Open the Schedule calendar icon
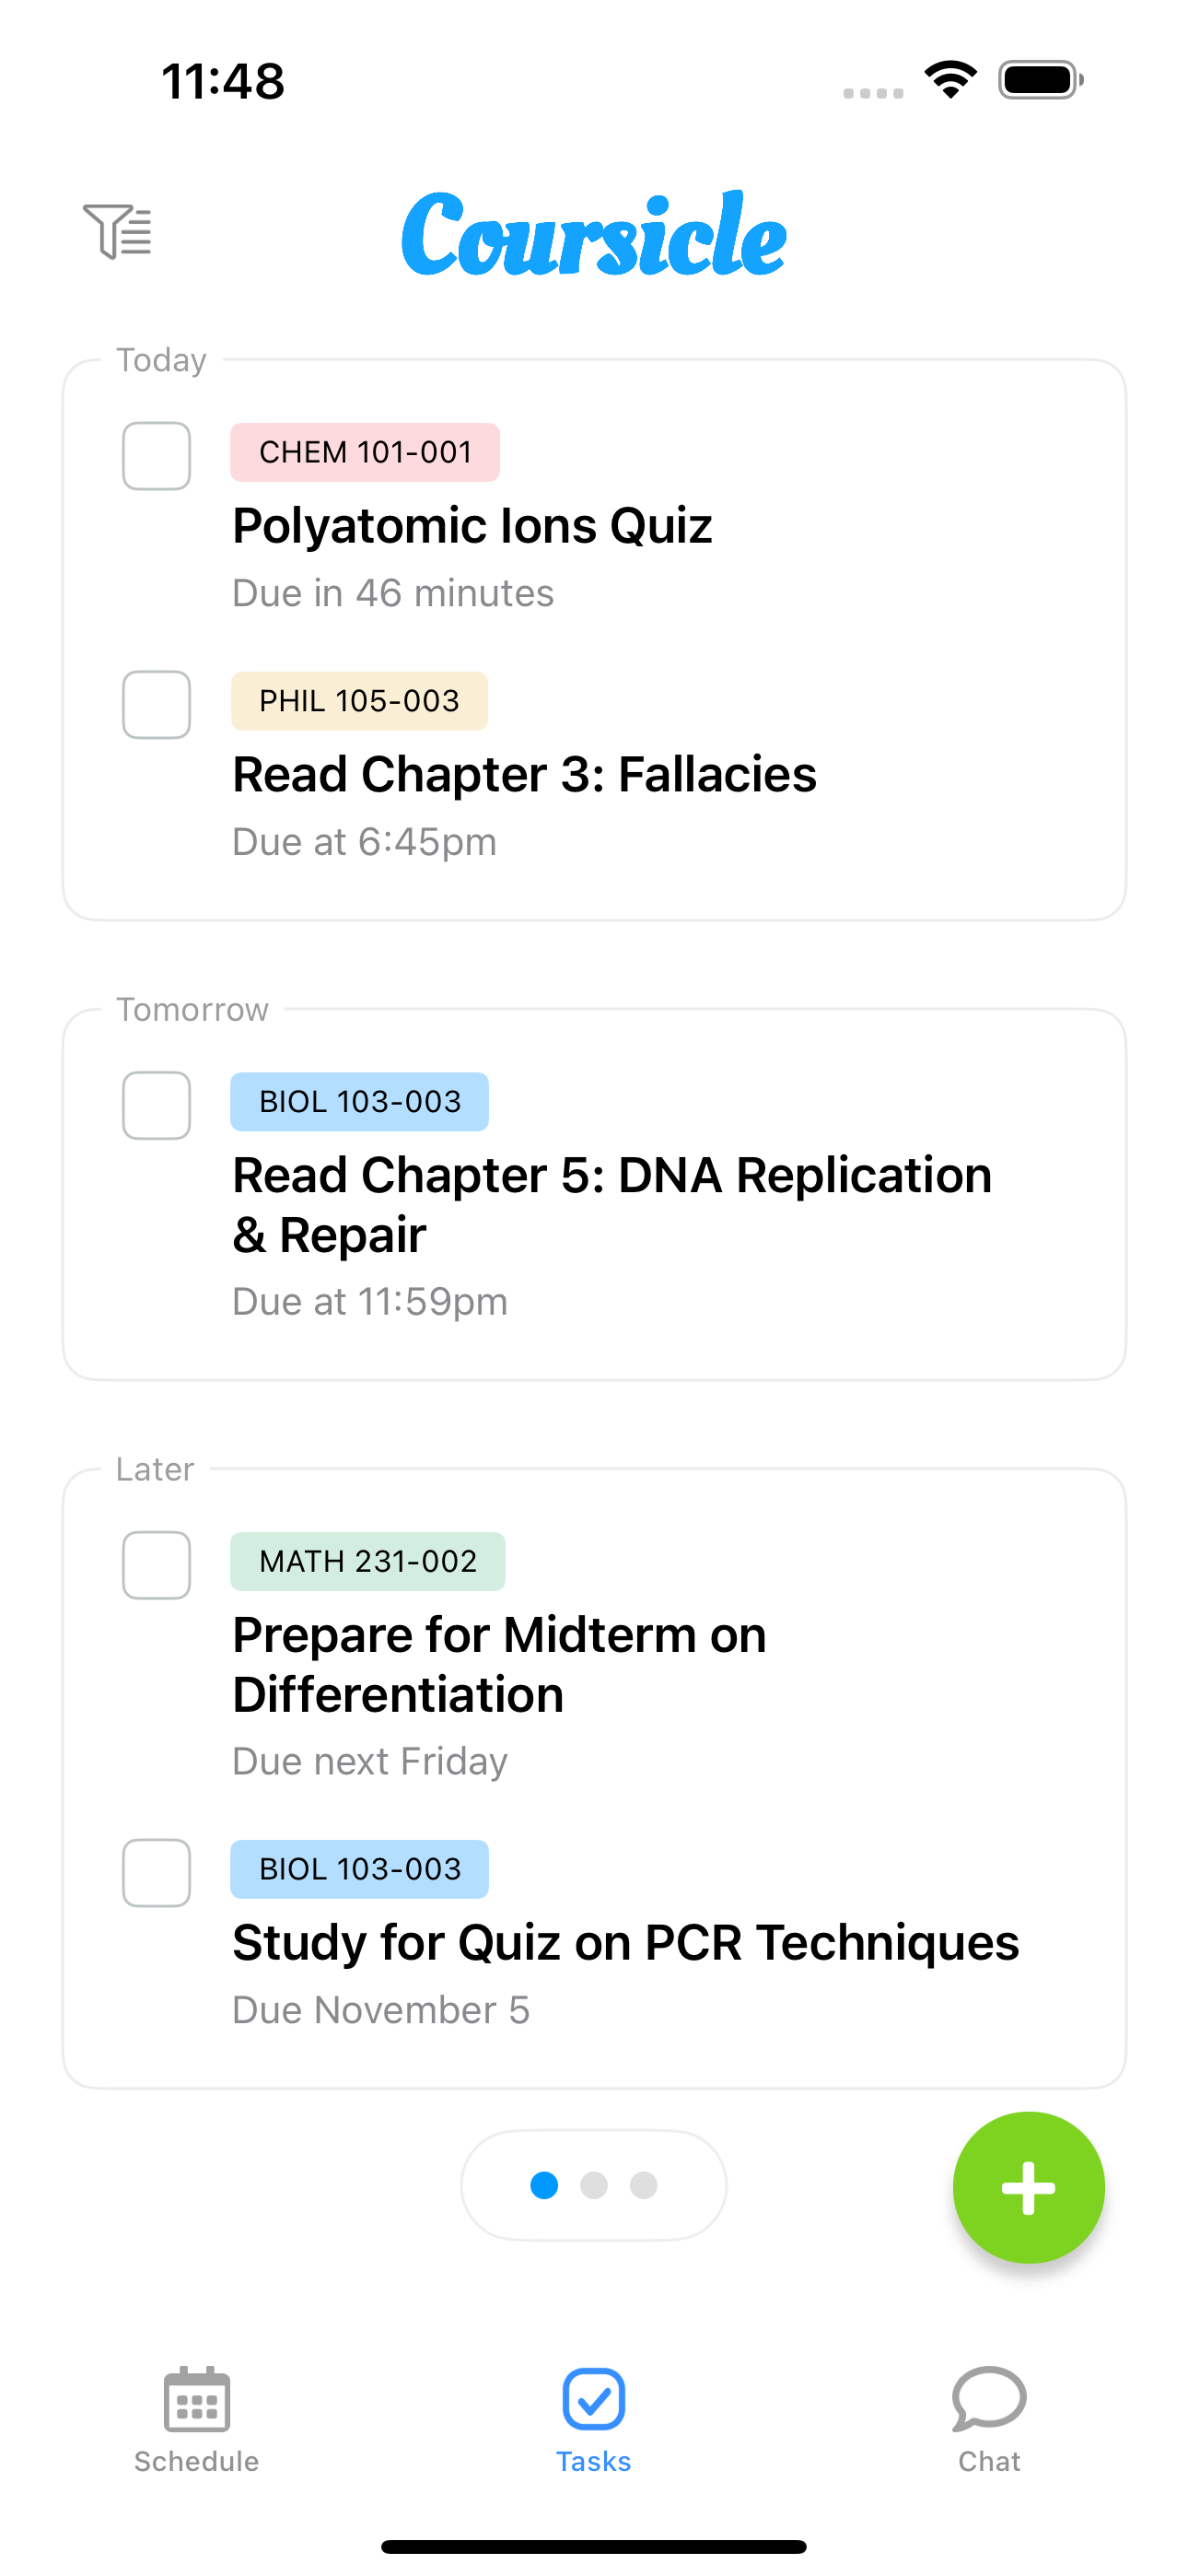 (197, 2399)
